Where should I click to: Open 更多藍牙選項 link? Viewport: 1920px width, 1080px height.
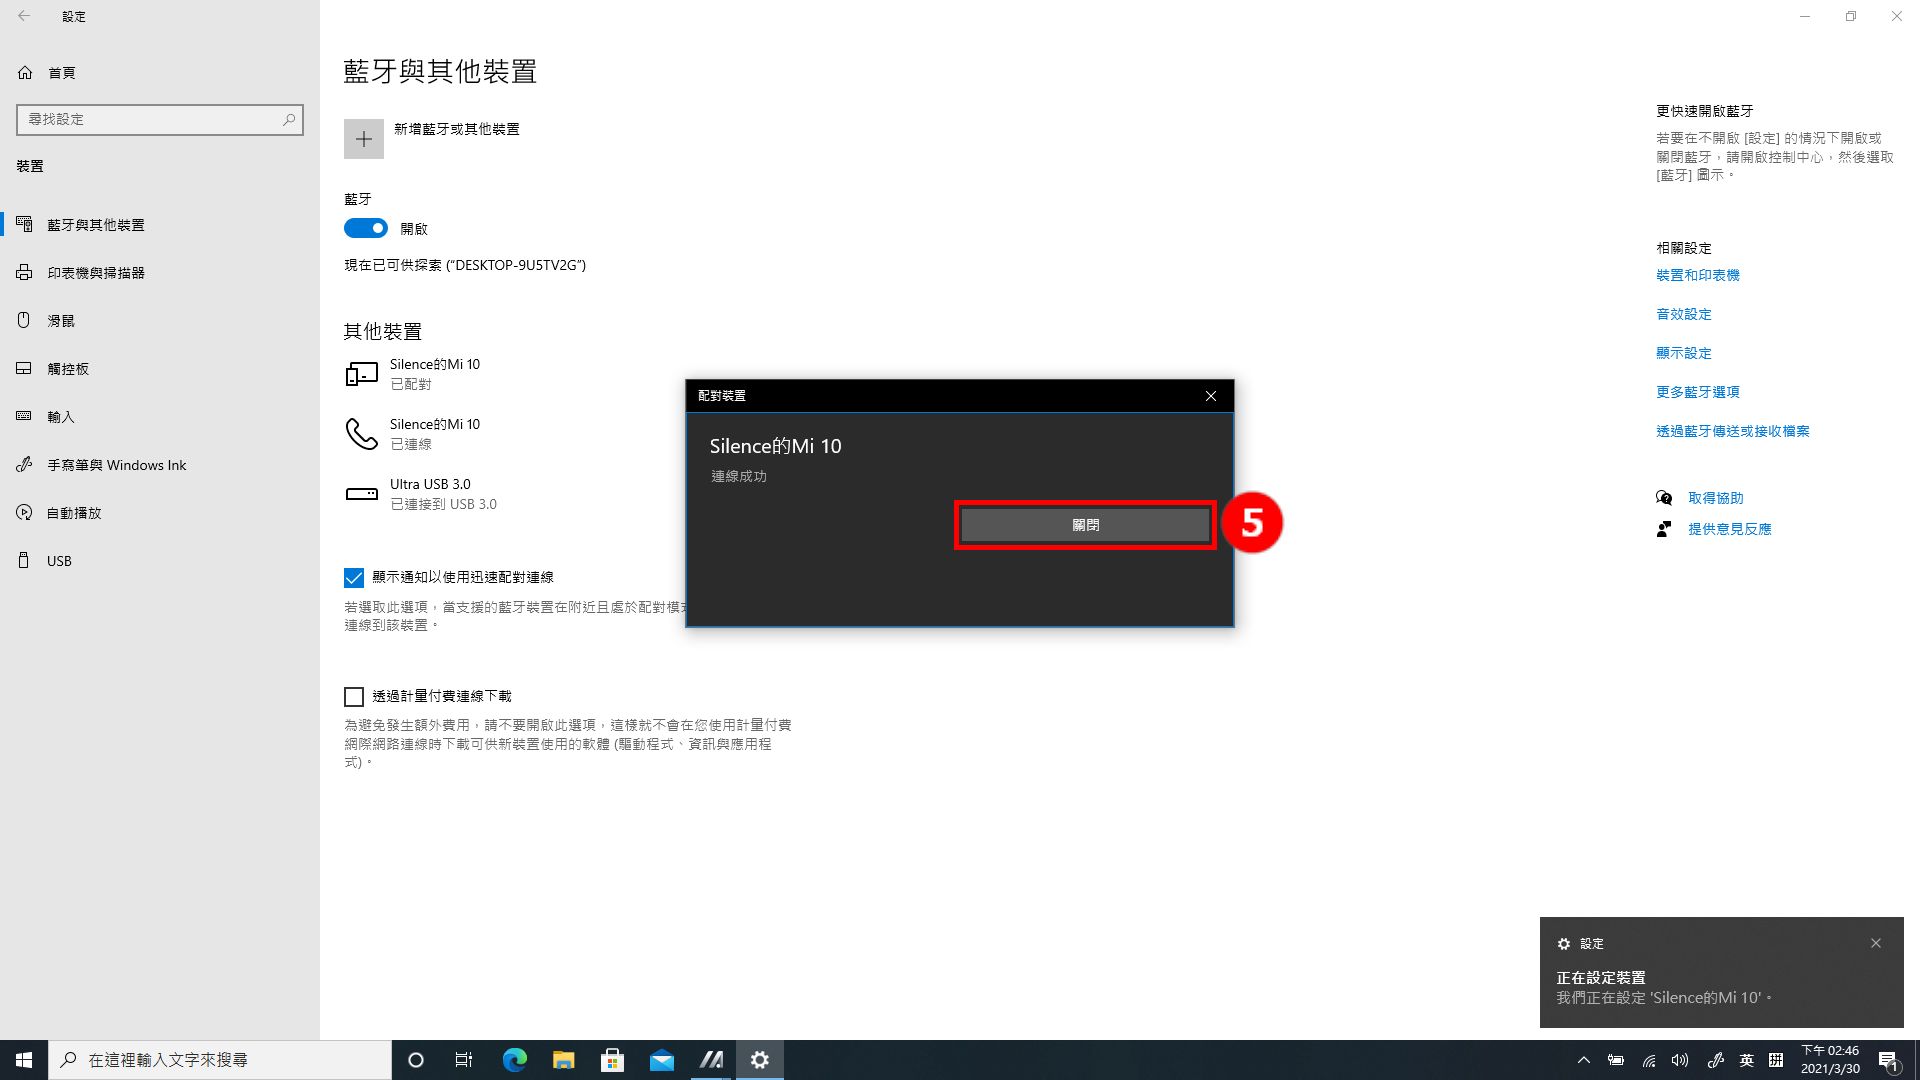1697,392
